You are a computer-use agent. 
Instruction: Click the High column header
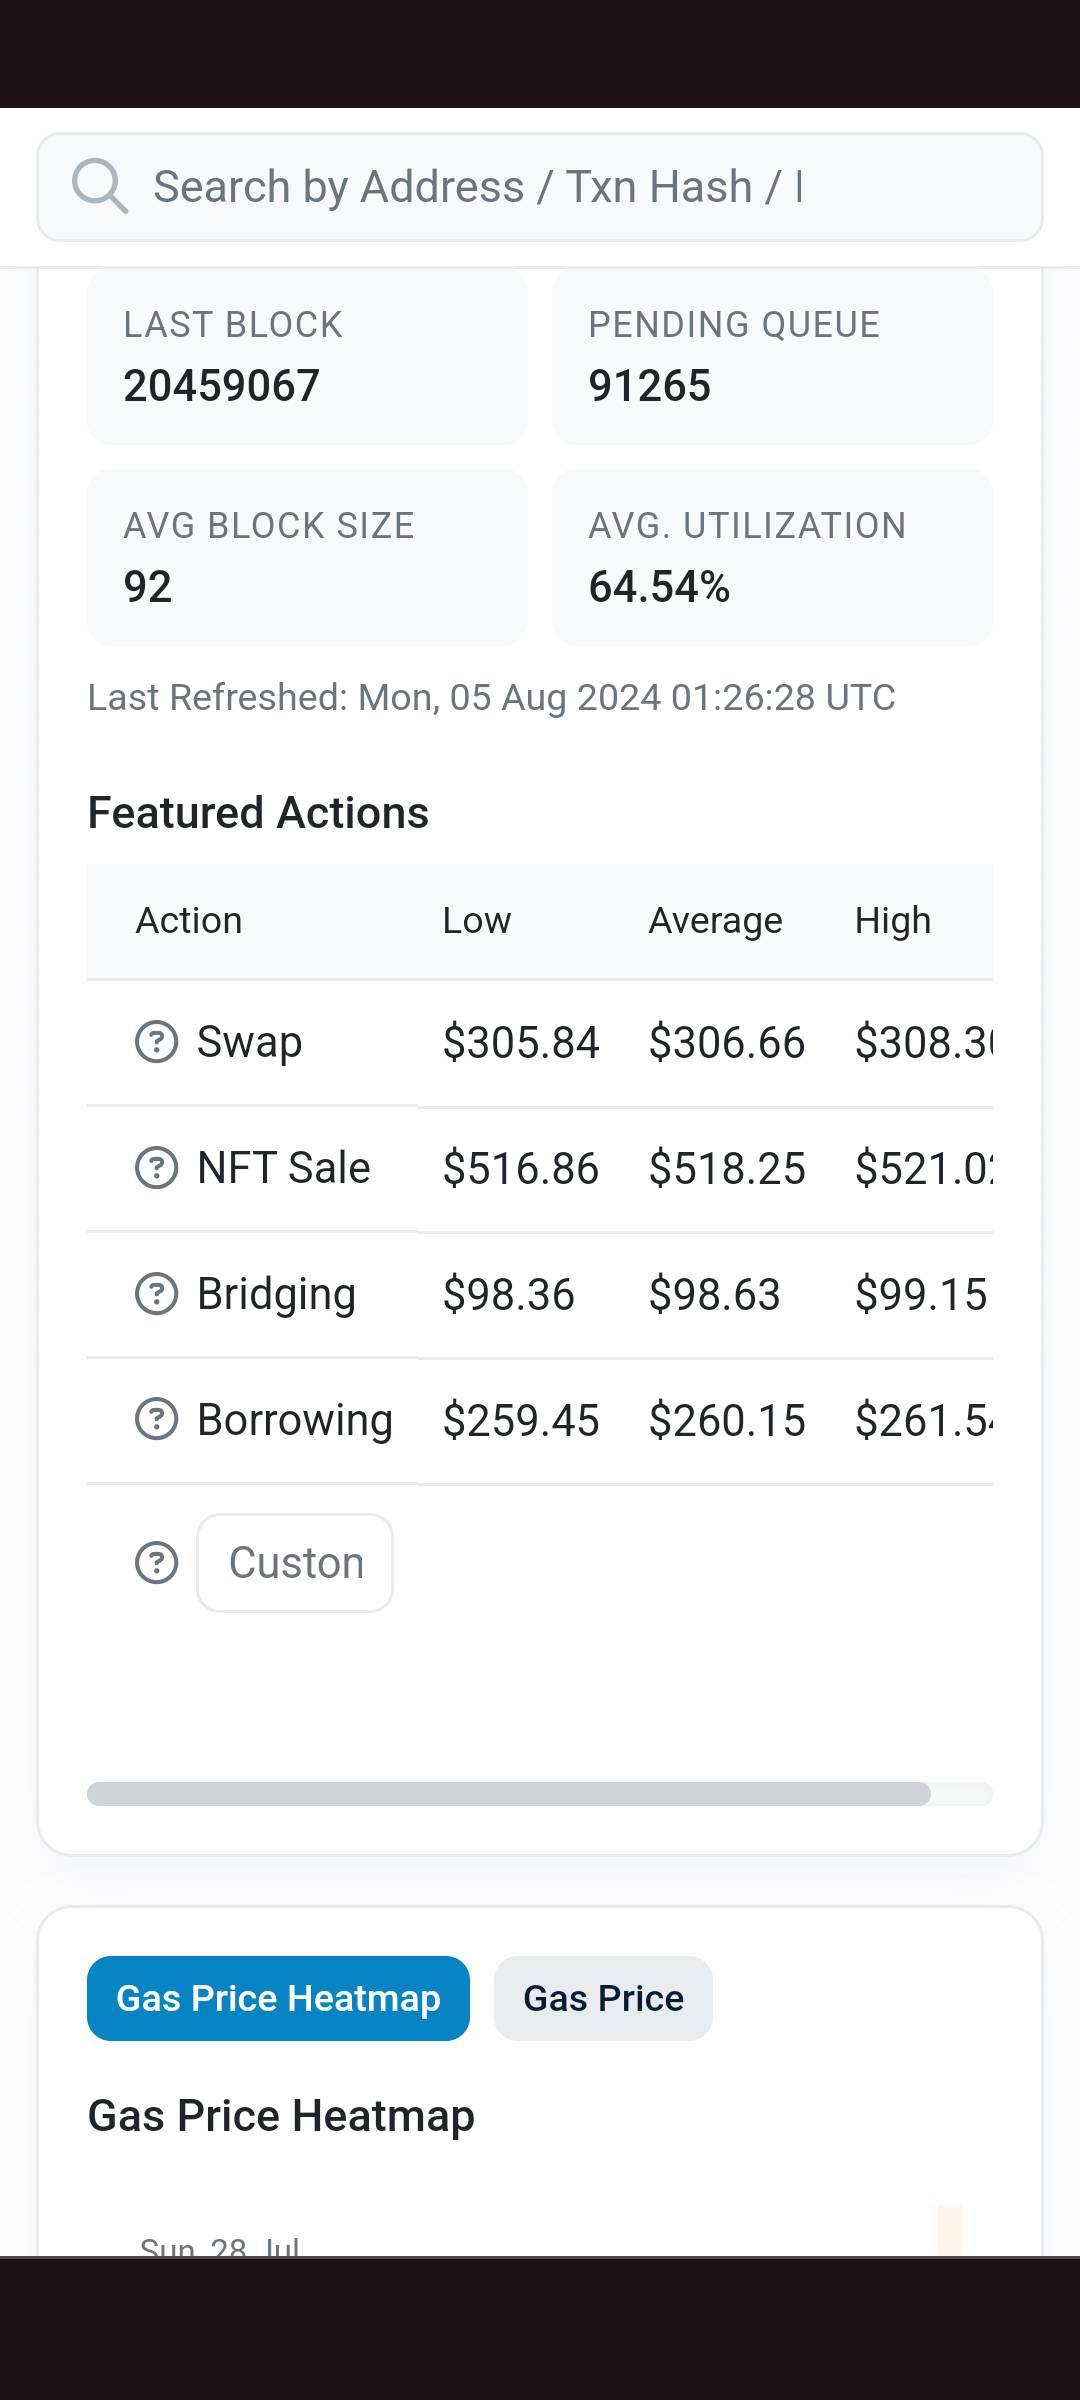(893, 920)
